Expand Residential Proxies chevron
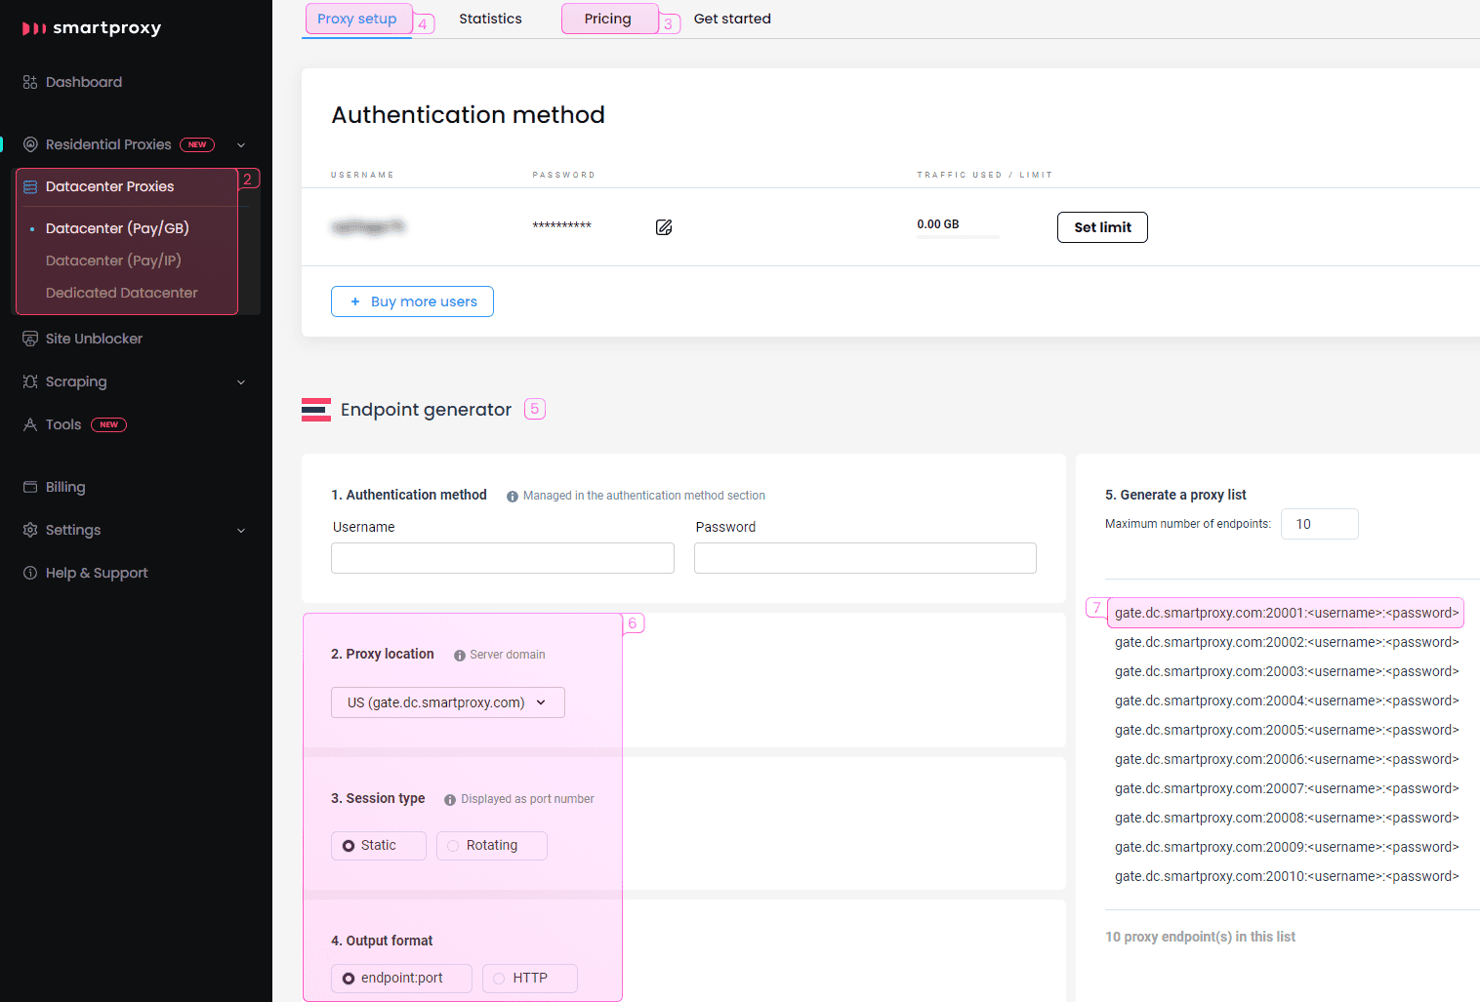Viewport: 1480px width, 1002px height. tap(241, 145)
